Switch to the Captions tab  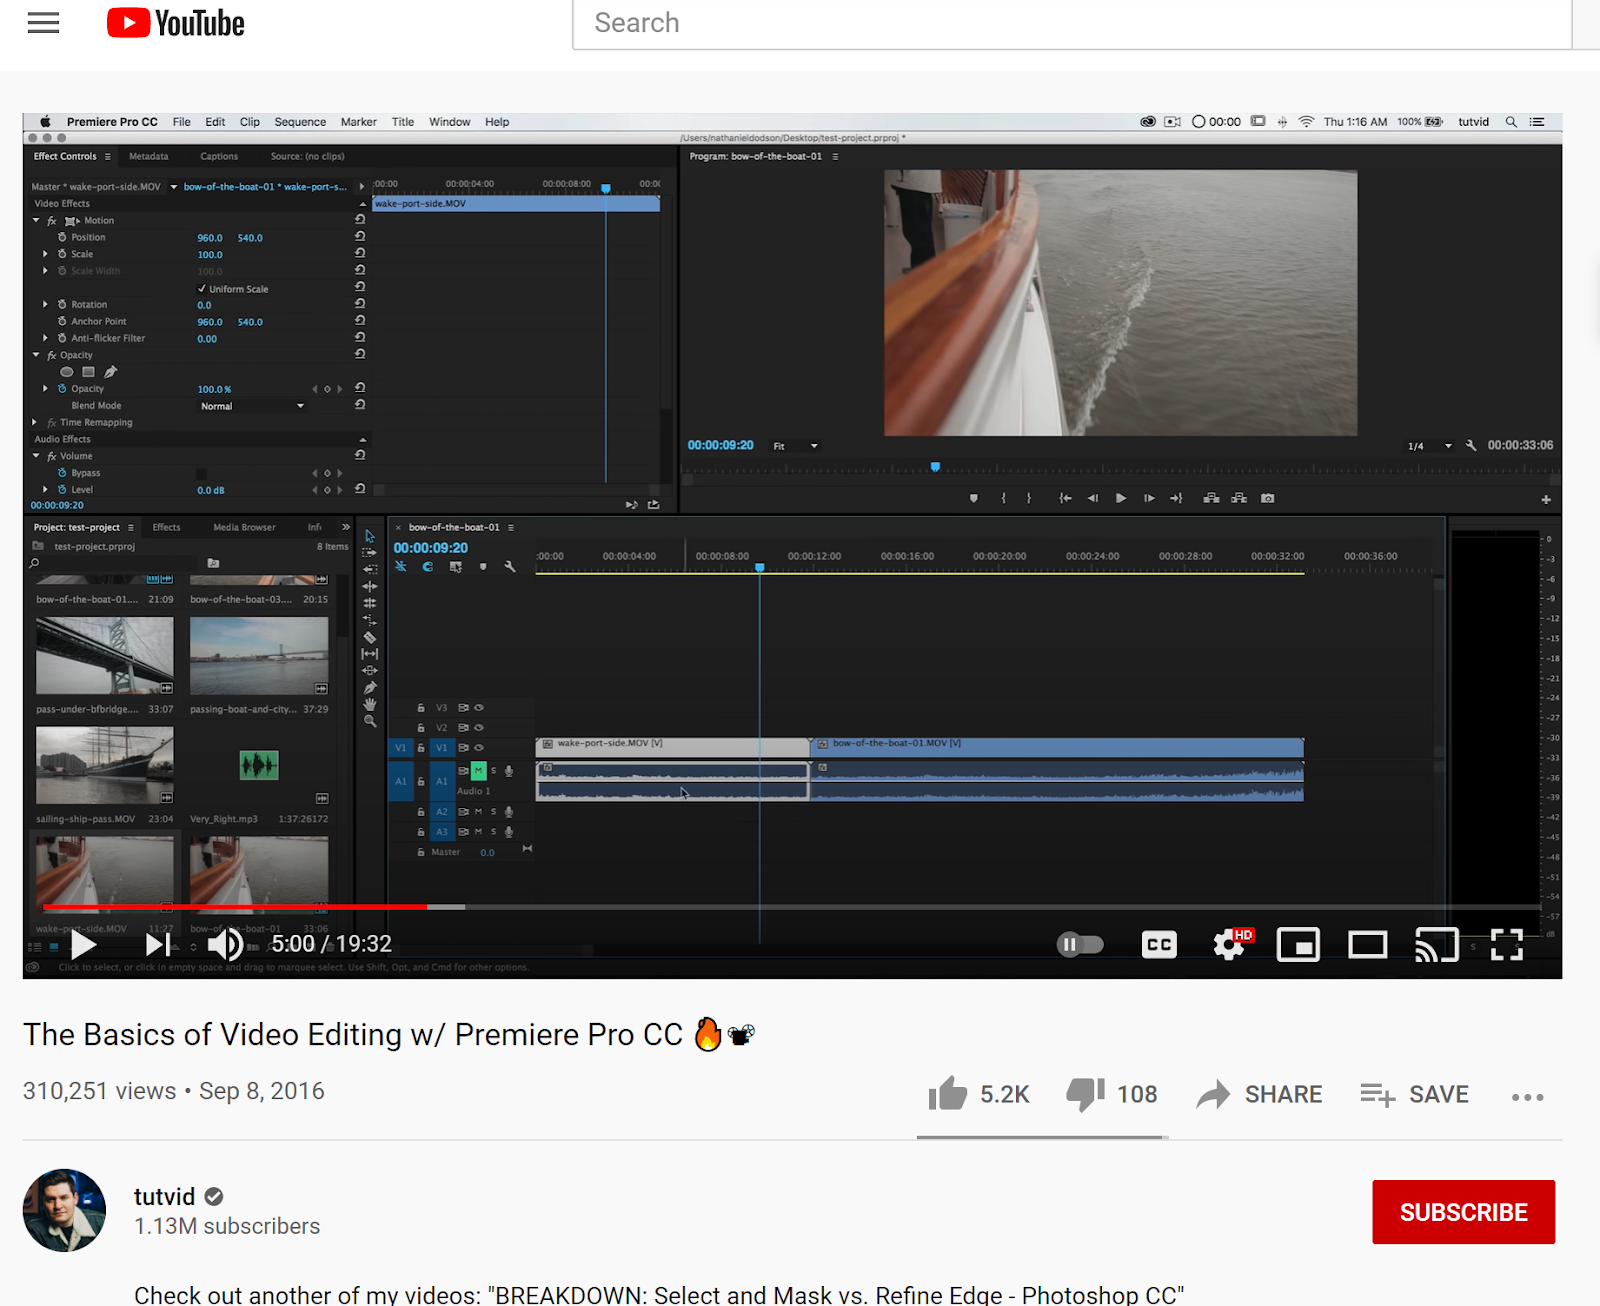pos(219,156)
